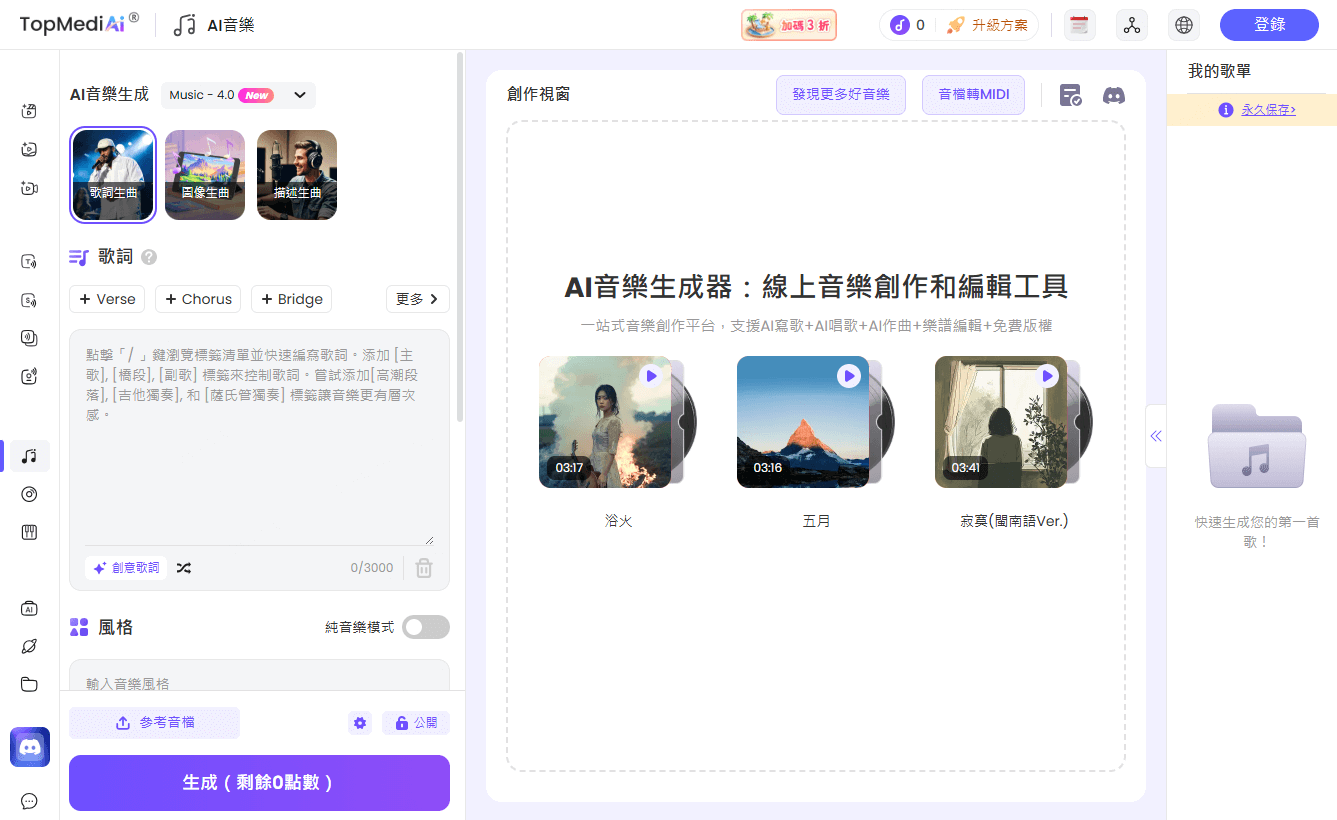The height and width of the screenshot is (820, 1337).
Task: Open the person-with-sound-waves voice icon in sidebar
Action: (x=29, y=376)
